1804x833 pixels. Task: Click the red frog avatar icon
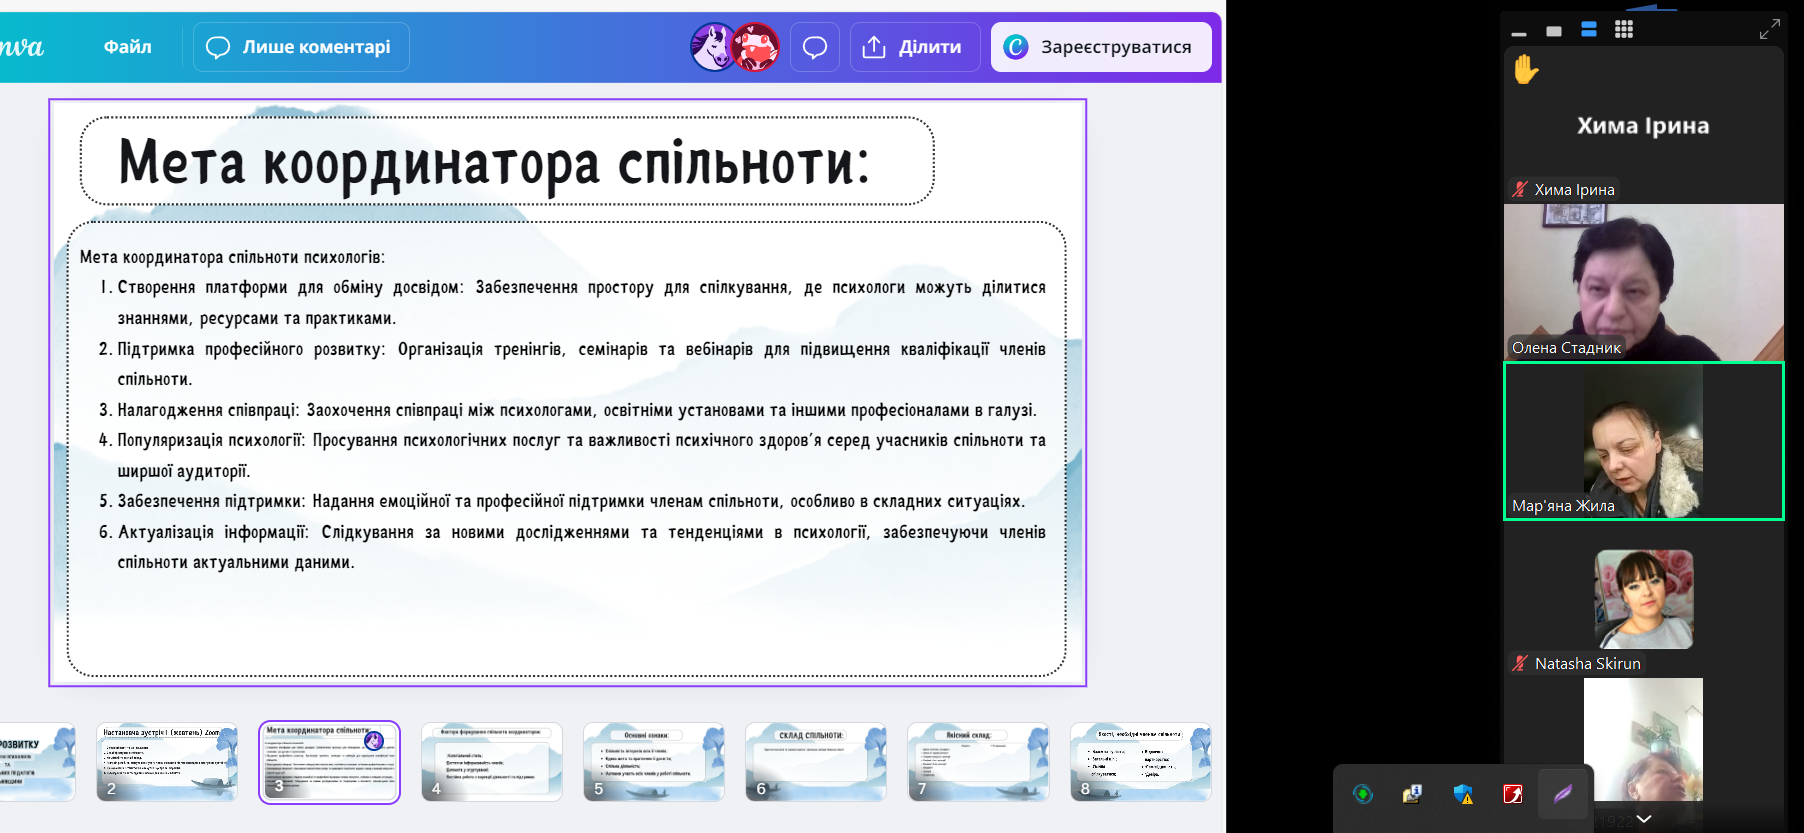pyautogui.click(x=757, y=47)
